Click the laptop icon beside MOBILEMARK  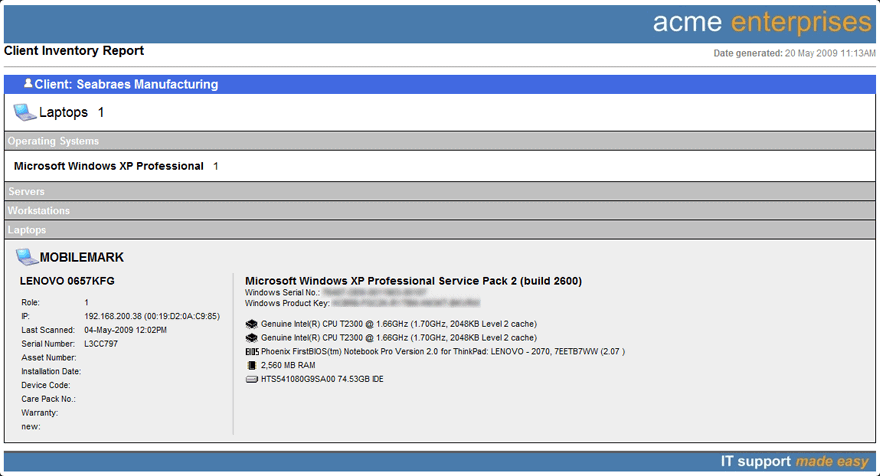(26, 257)
